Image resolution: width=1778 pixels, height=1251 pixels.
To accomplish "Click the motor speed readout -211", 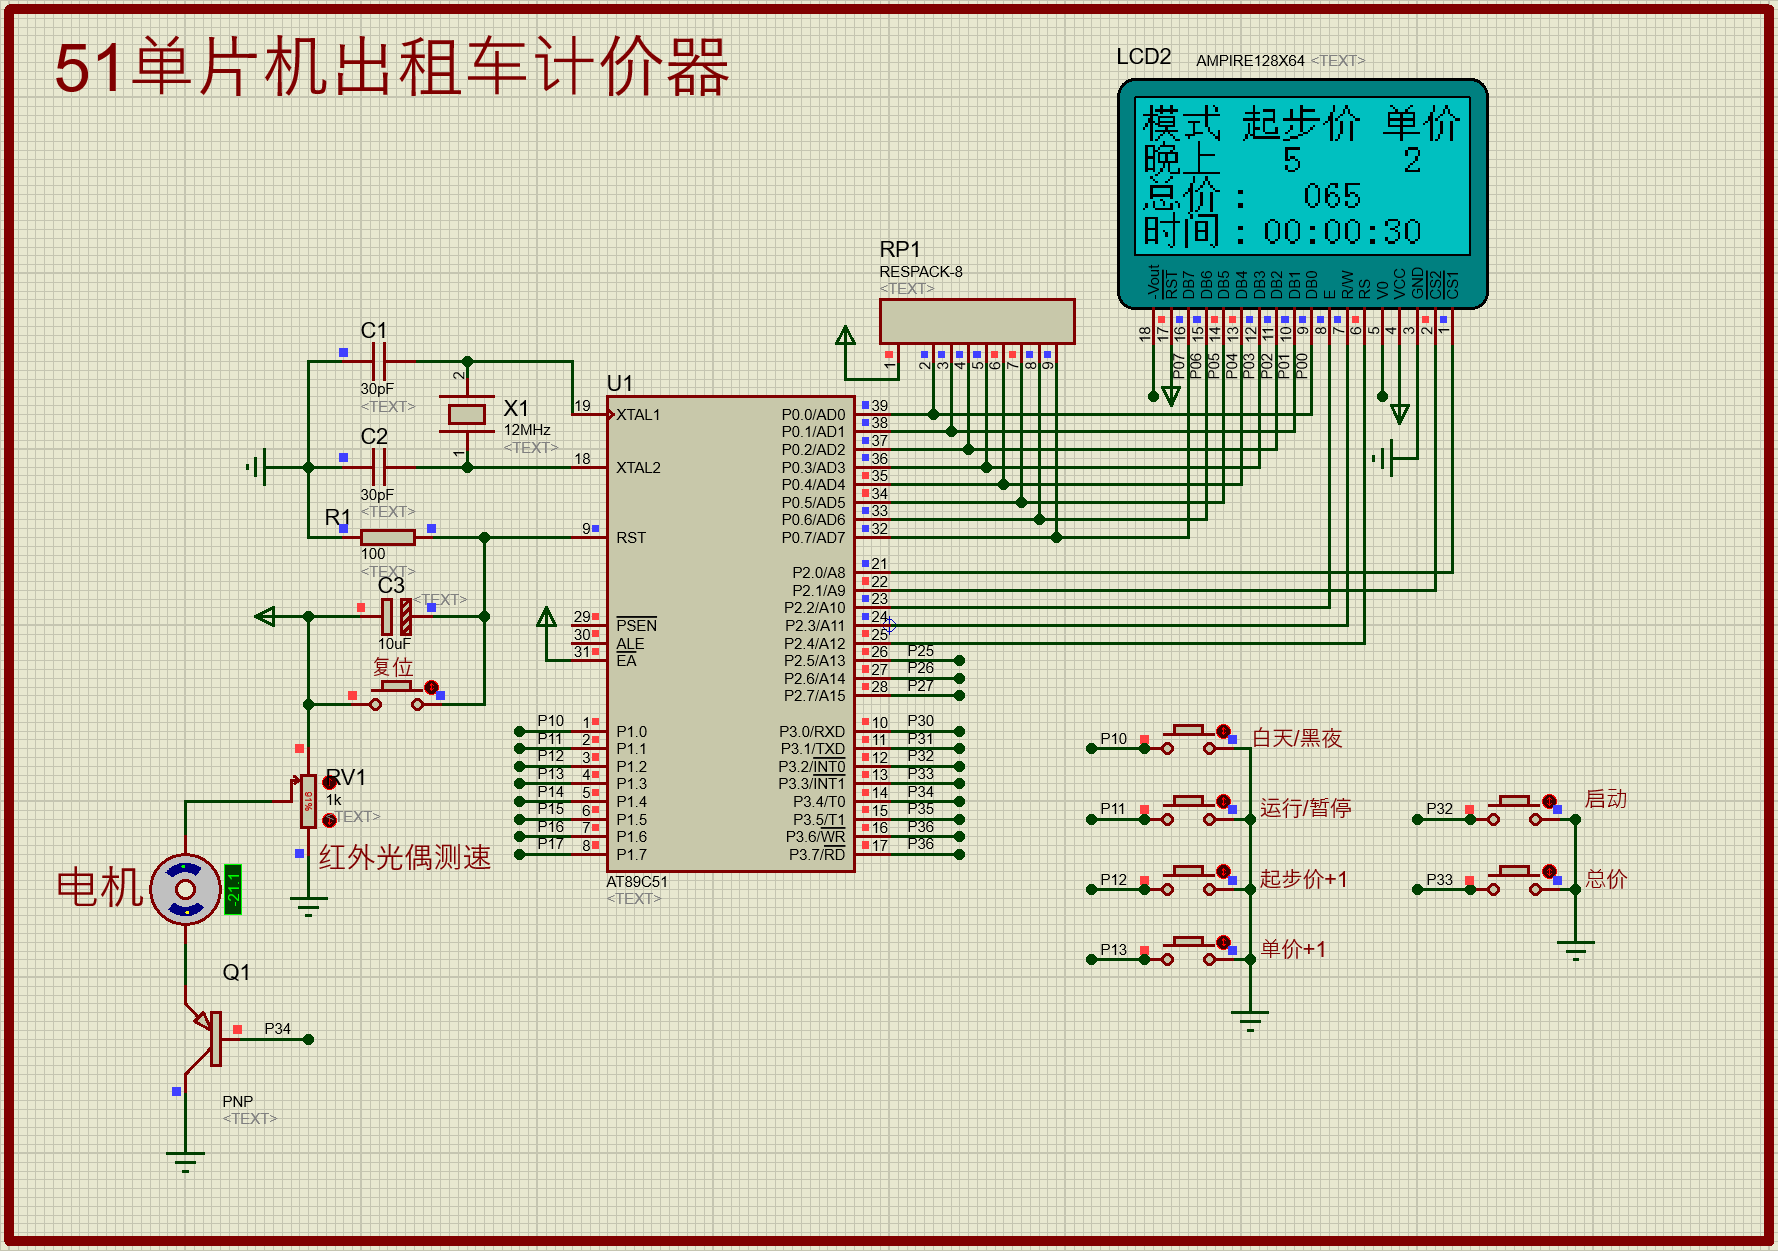I will [x=233, y=889].
